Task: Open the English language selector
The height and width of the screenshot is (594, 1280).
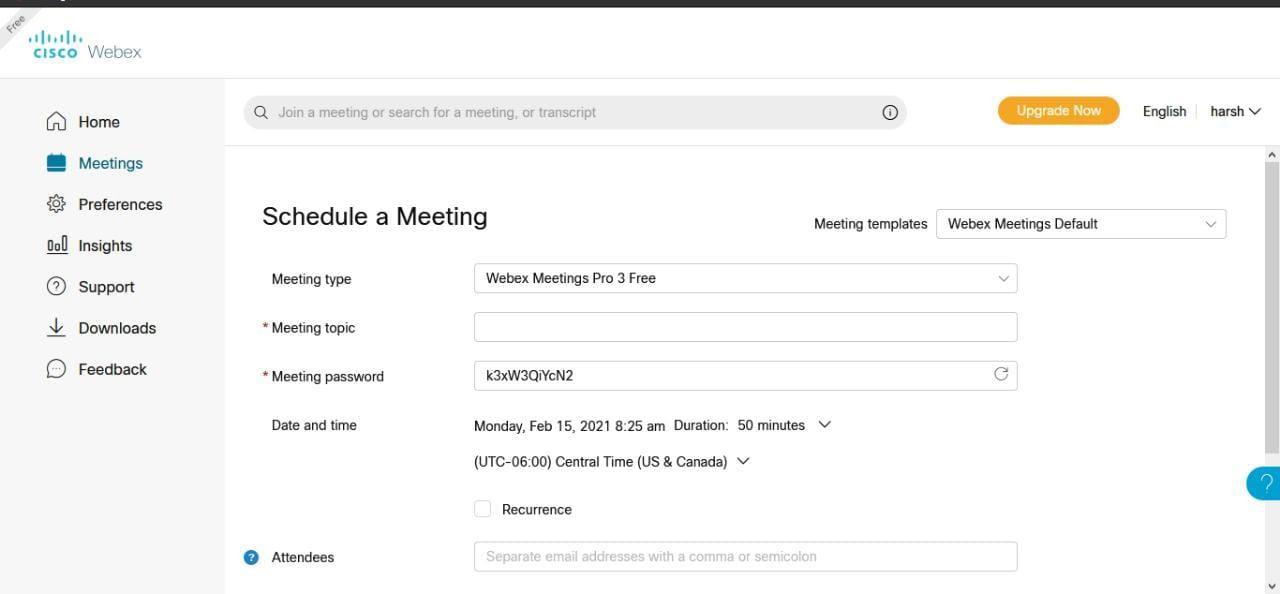Action: (1164, 111)
